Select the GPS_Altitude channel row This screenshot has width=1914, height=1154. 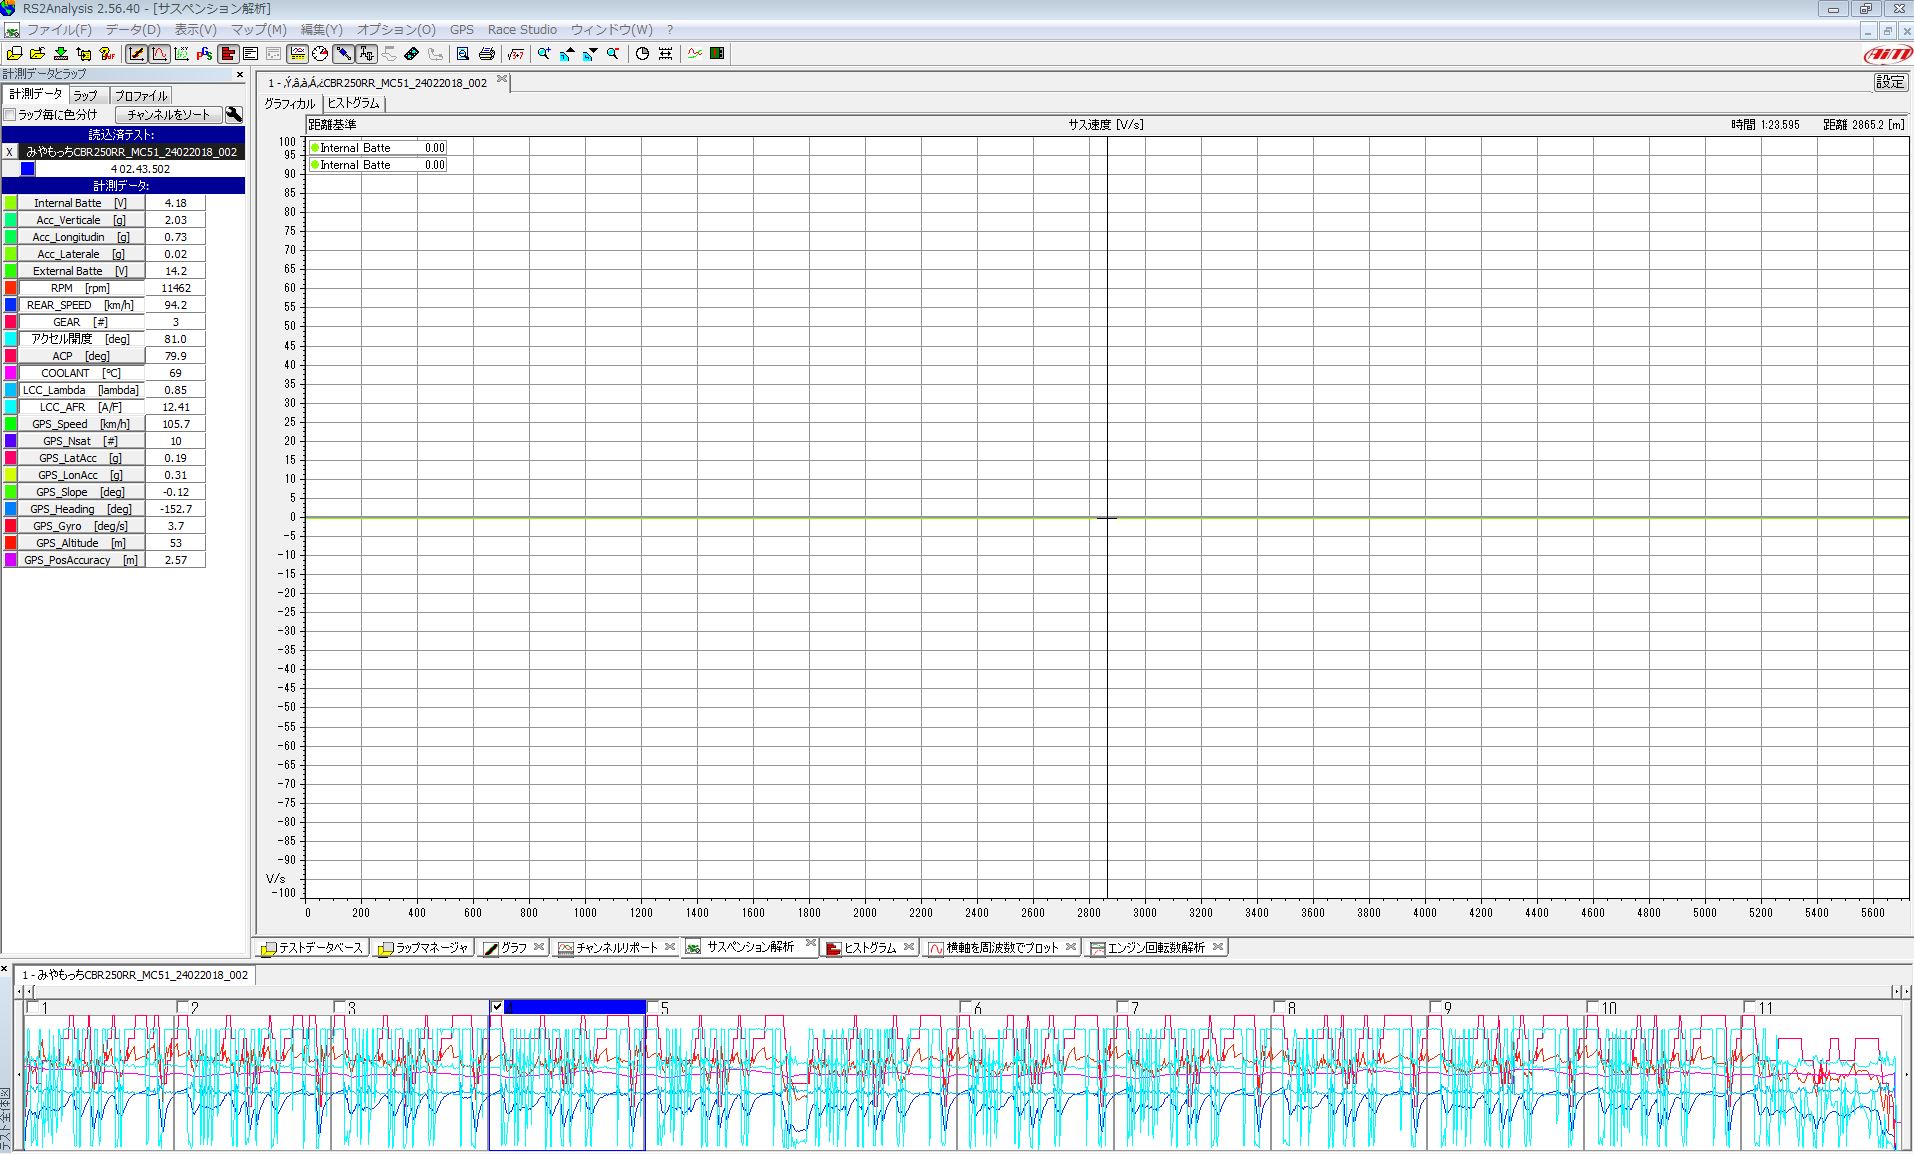pyautogui.click(x=81, y=543)
